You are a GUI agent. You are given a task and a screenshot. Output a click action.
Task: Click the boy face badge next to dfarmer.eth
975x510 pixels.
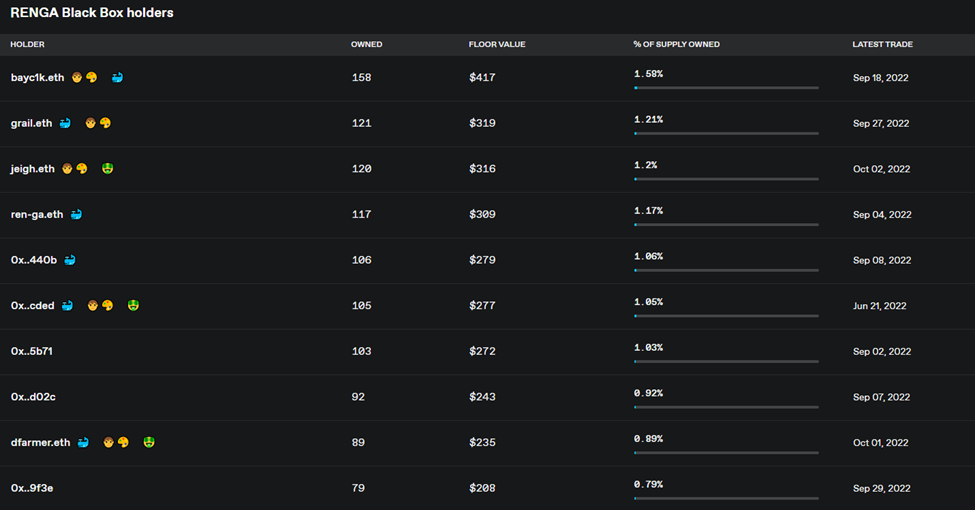click(108, 442)
